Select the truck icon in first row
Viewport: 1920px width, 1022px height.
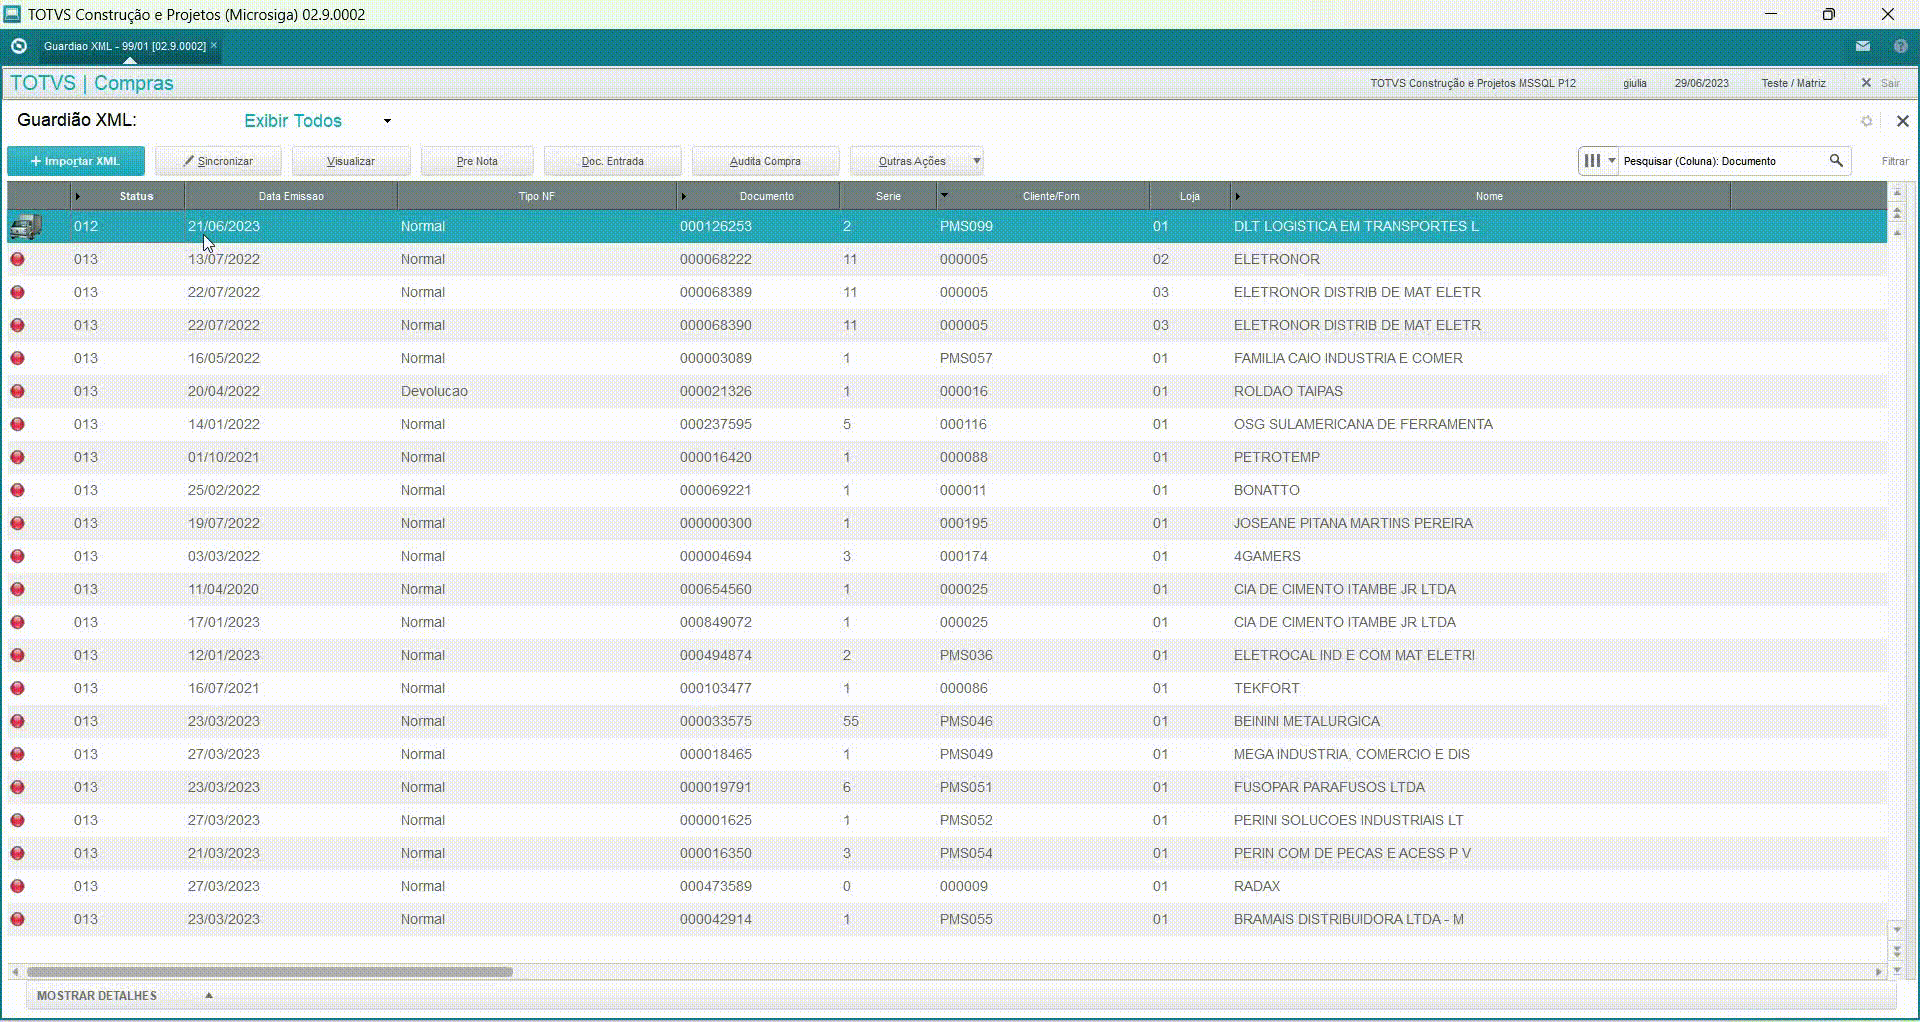click(x=25, y=227)
